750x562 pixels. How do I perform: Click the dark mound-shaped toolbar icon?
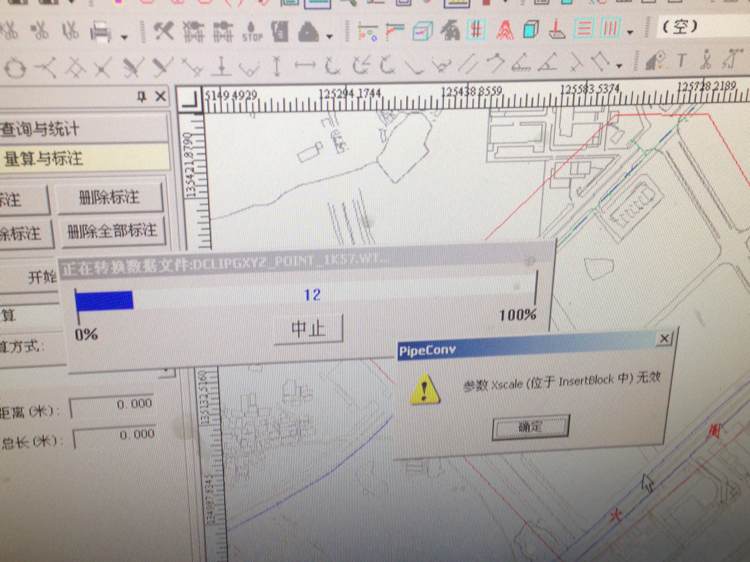pos(309,32)
